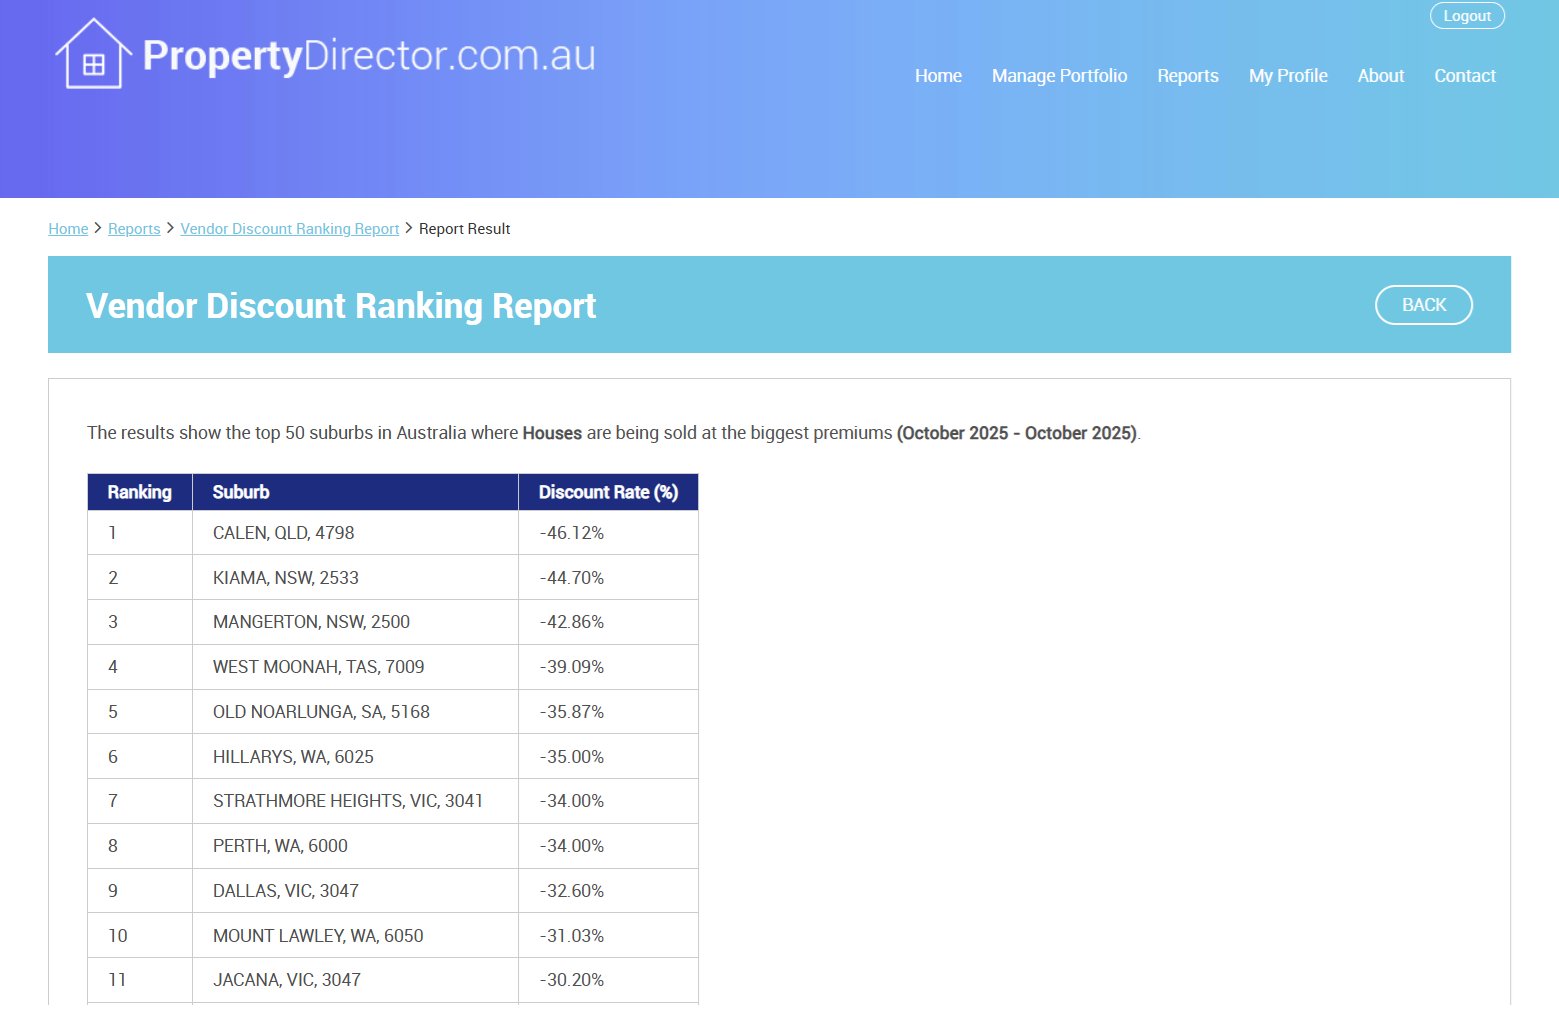The width and height of the screenshot is (1559, 1013).
Task: Open the My Profile menu item
Action: point(1287,76)
